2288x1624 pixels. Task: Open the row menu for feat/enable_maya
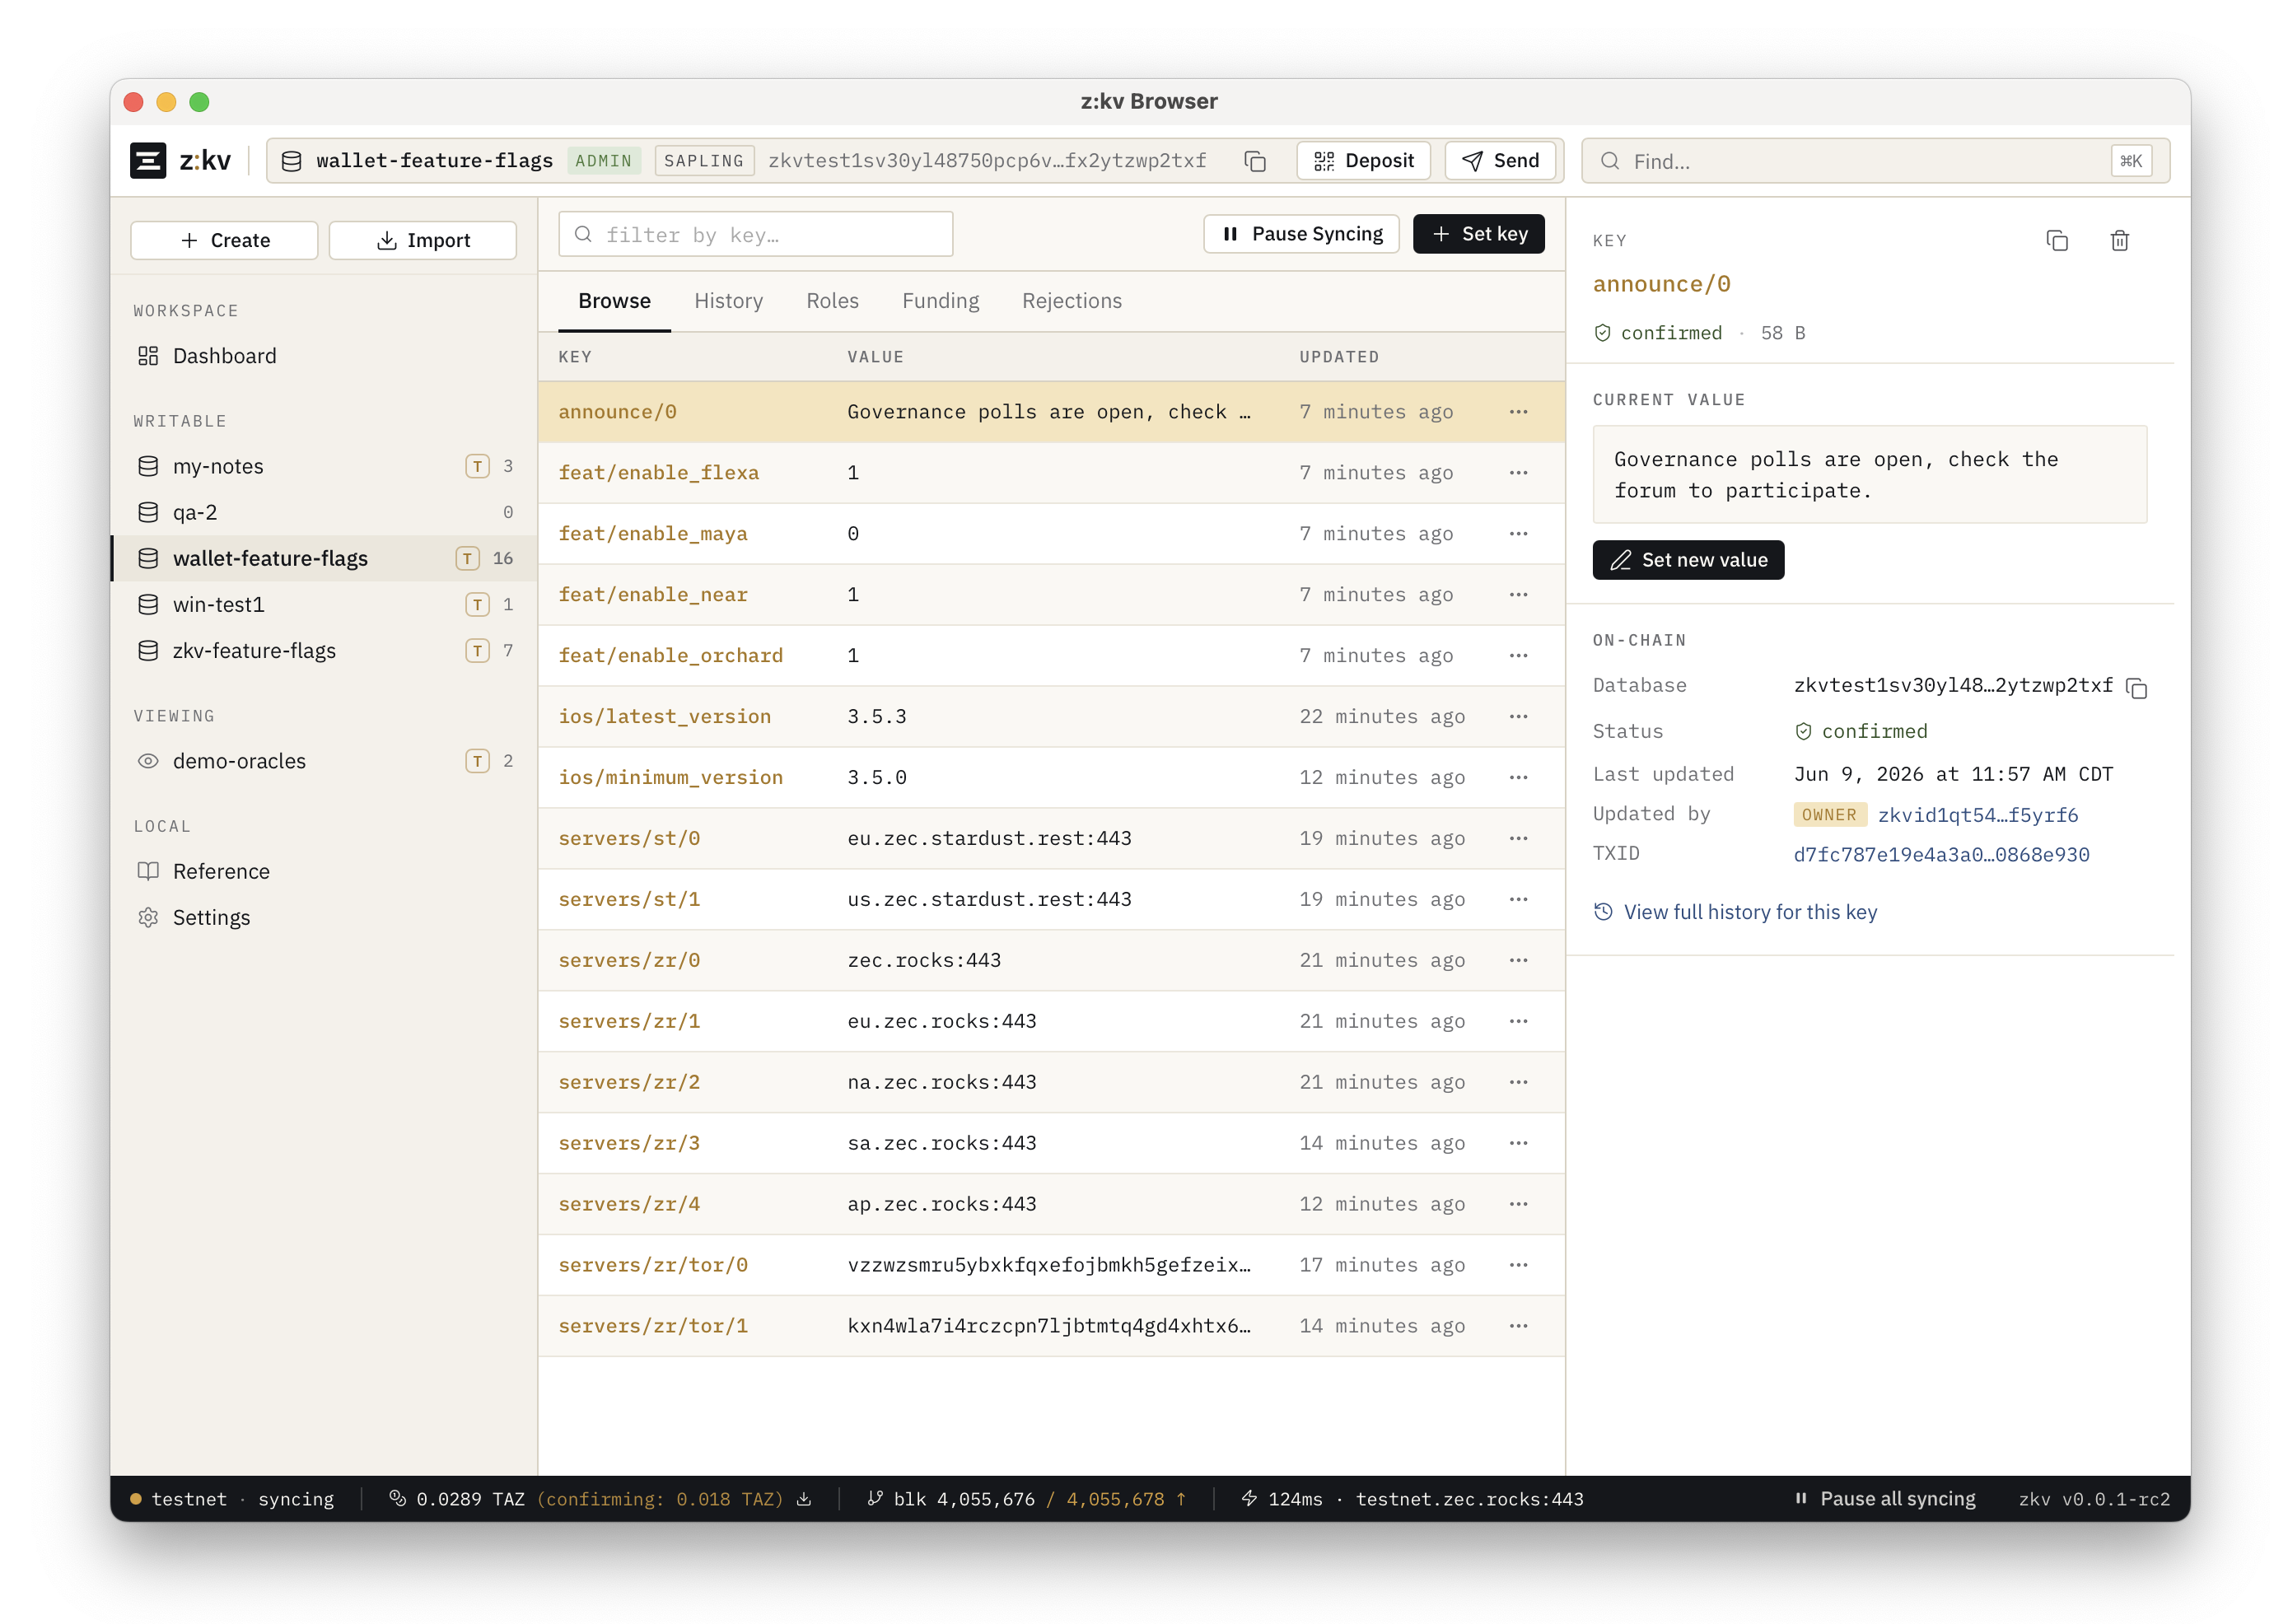(x=1518, y=534)
